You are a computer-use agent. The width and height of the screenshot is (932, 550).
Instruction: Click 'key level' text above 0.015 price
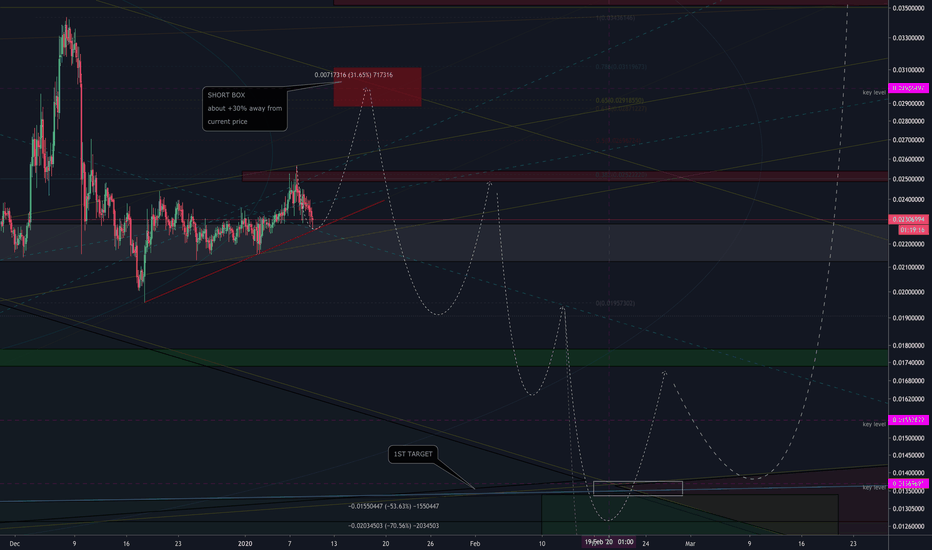click(874, 425)
